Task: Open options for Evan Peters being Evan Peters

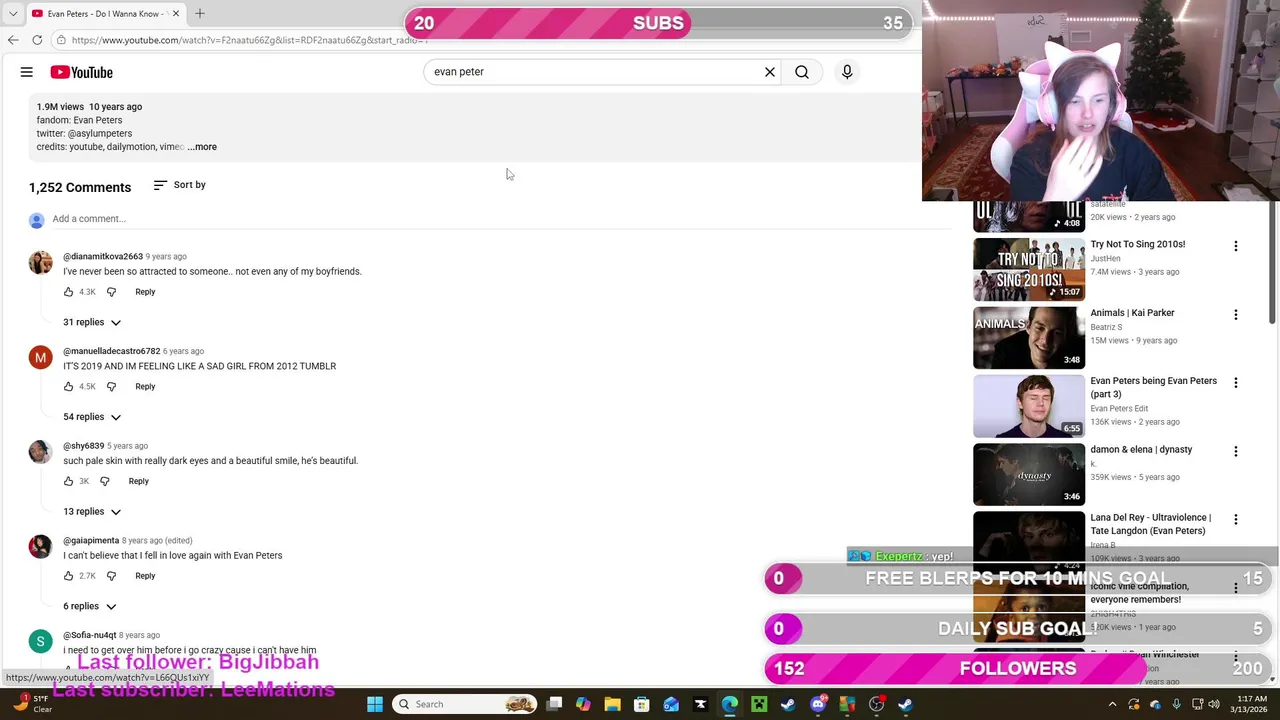Action: pos(1235,383)
